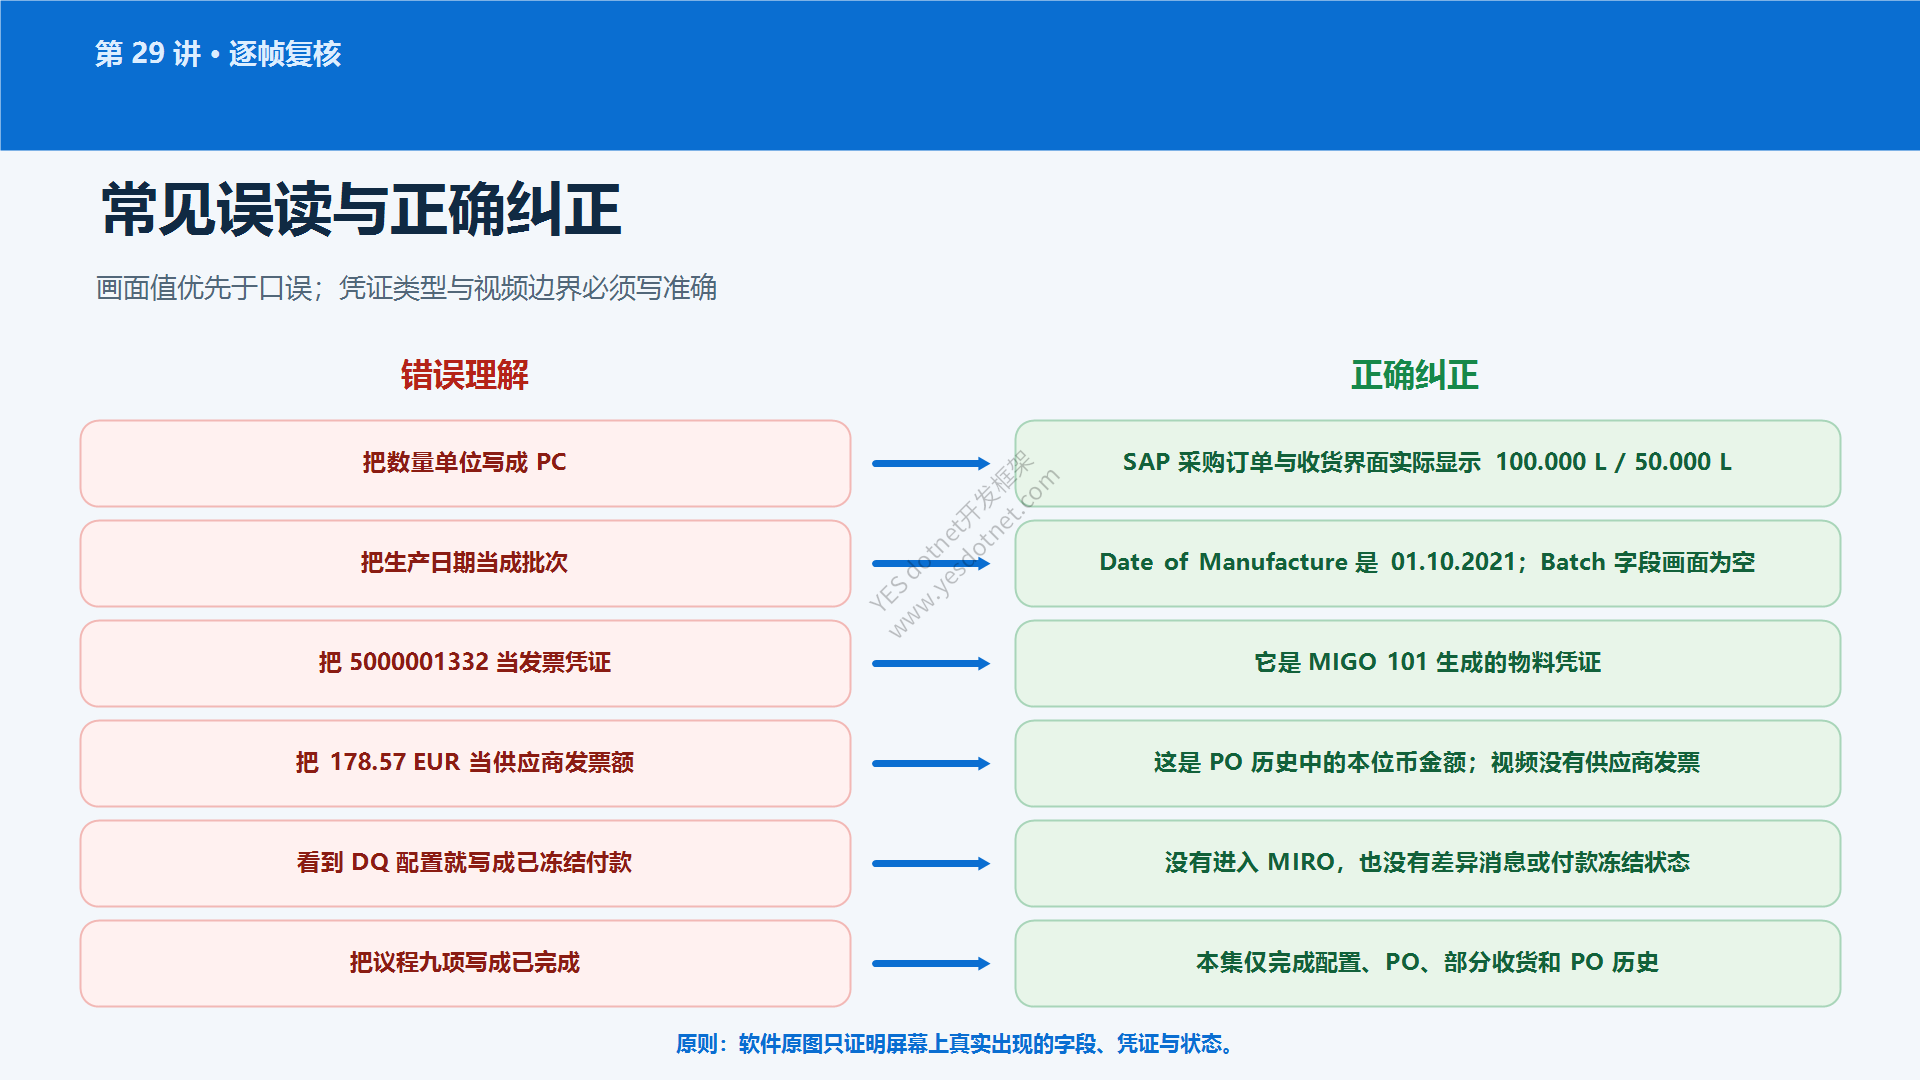
Task: Click the 把议程九项写成已完成 card
Action: [465, 963]
